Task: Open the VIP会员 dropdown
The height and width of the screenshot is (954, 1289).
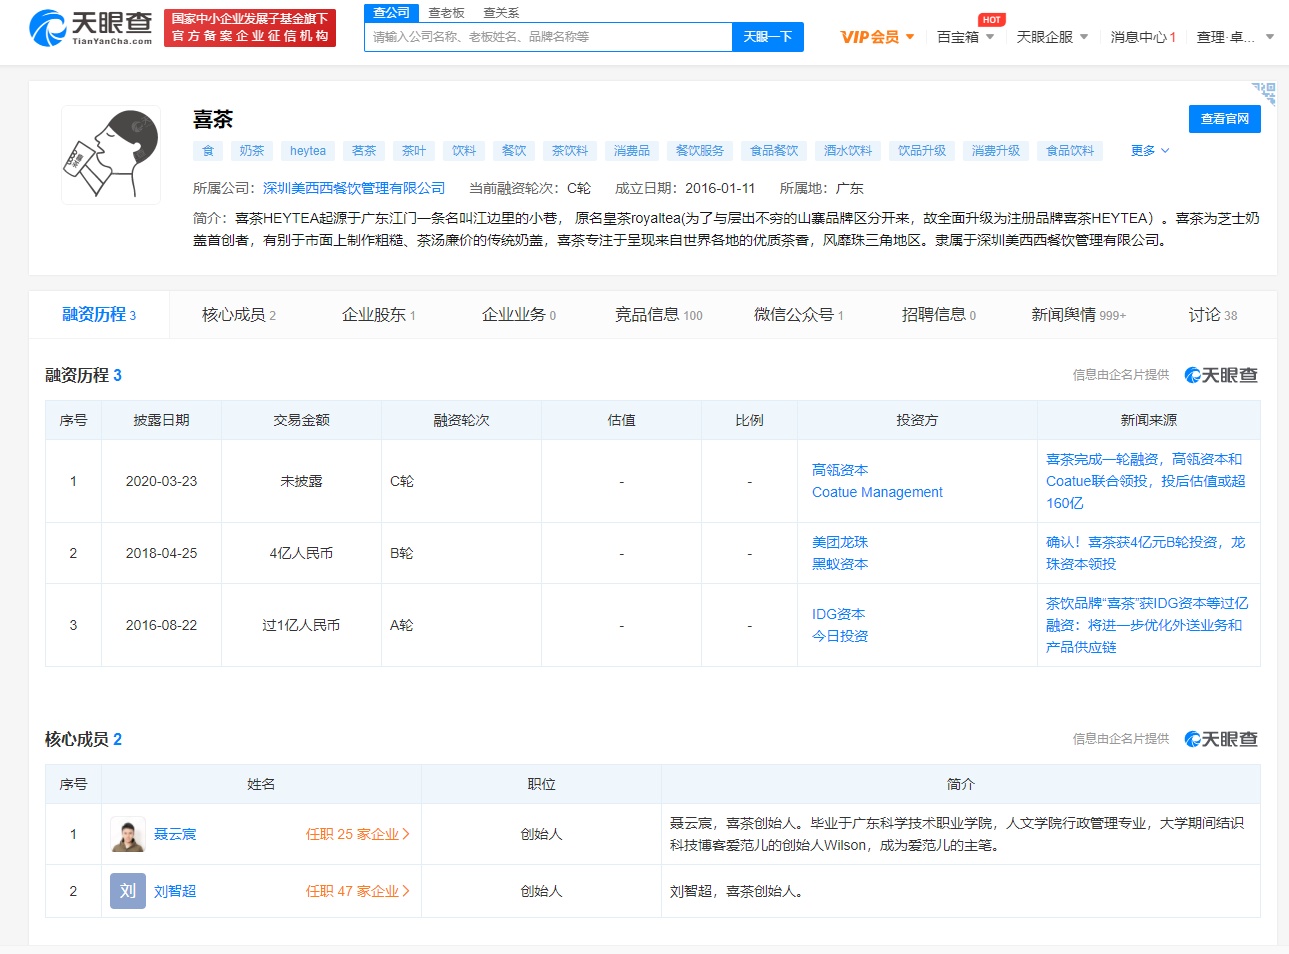Action: coord(877,37)
